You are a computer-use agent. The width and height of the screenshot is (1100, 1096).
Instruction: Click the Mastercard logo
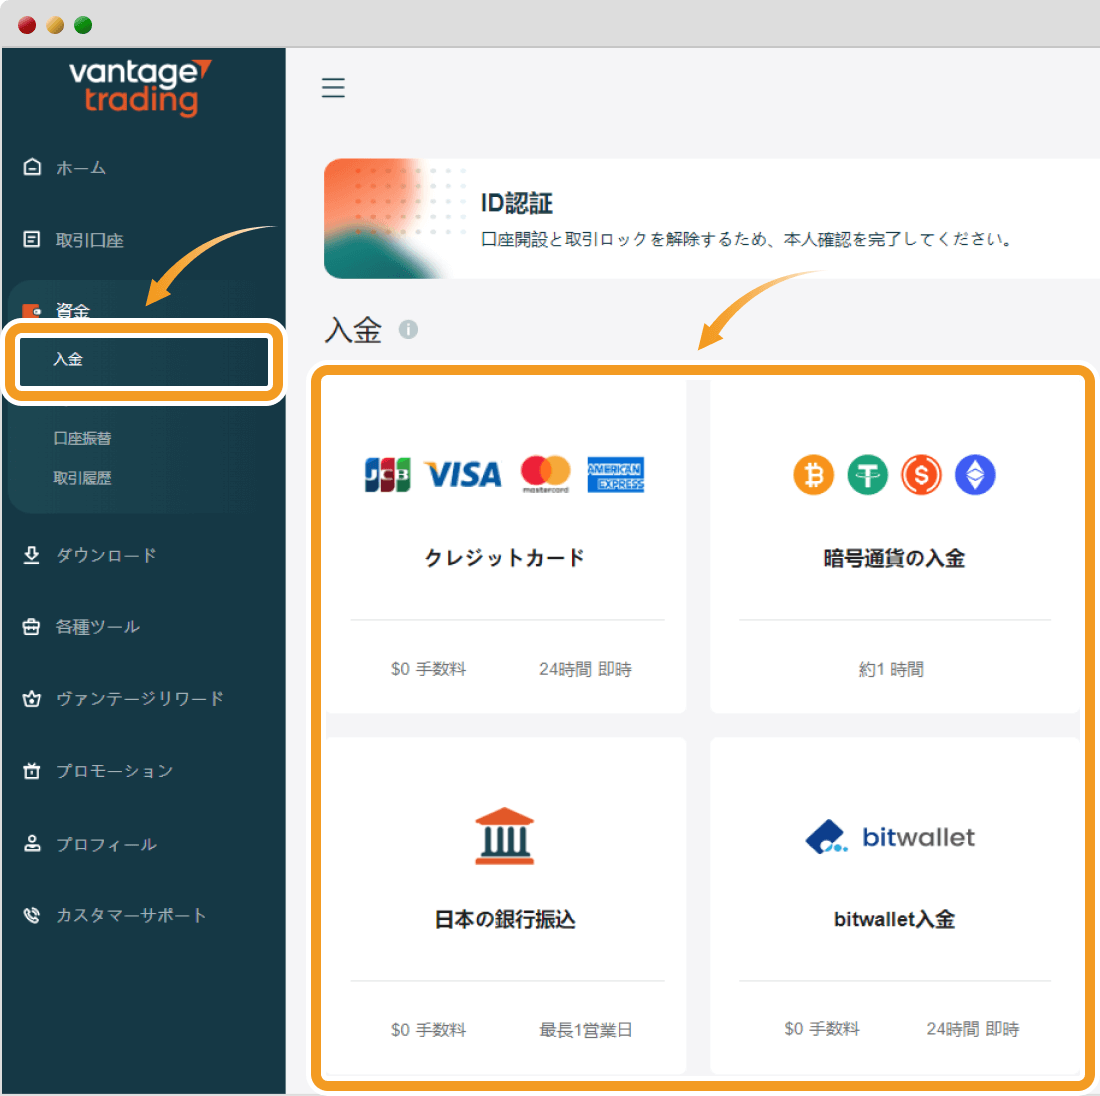pos(545,474)
